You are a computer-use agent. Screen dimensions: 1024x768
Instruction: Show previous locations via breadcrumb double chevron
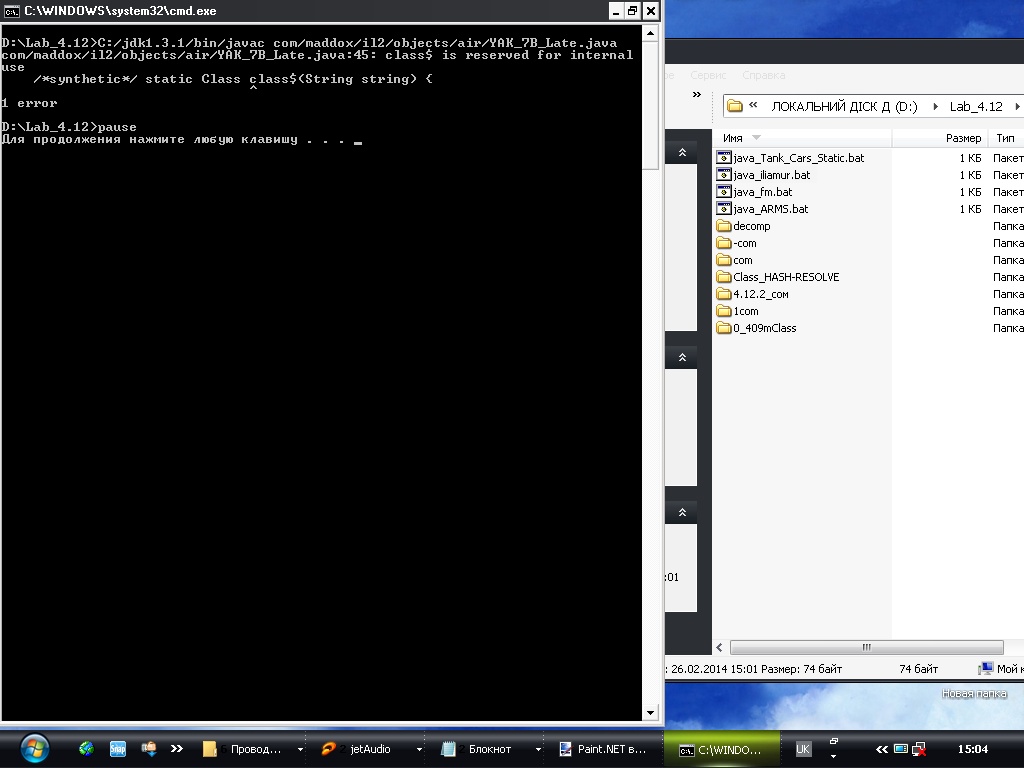tap(753, 105)
